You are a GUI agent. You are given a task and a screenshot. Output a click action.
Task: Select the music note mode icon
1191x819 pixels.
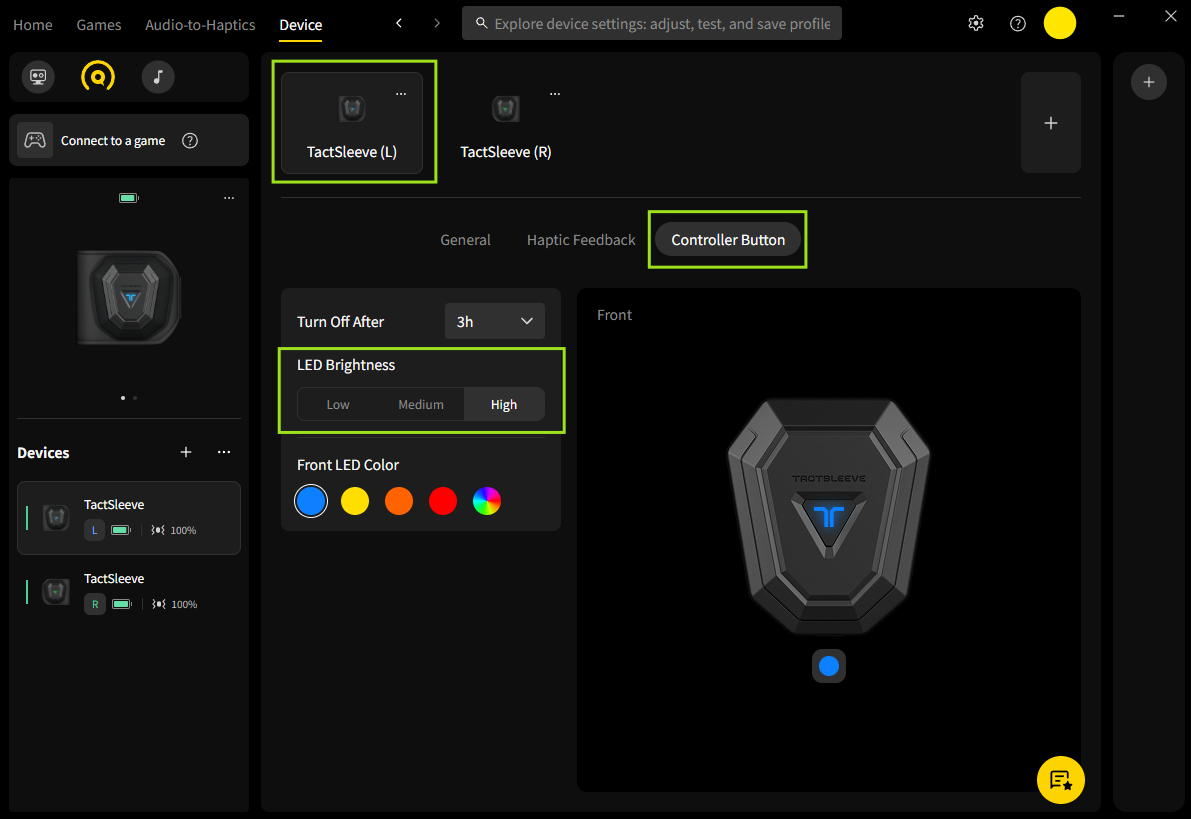[x=158, y=77]
